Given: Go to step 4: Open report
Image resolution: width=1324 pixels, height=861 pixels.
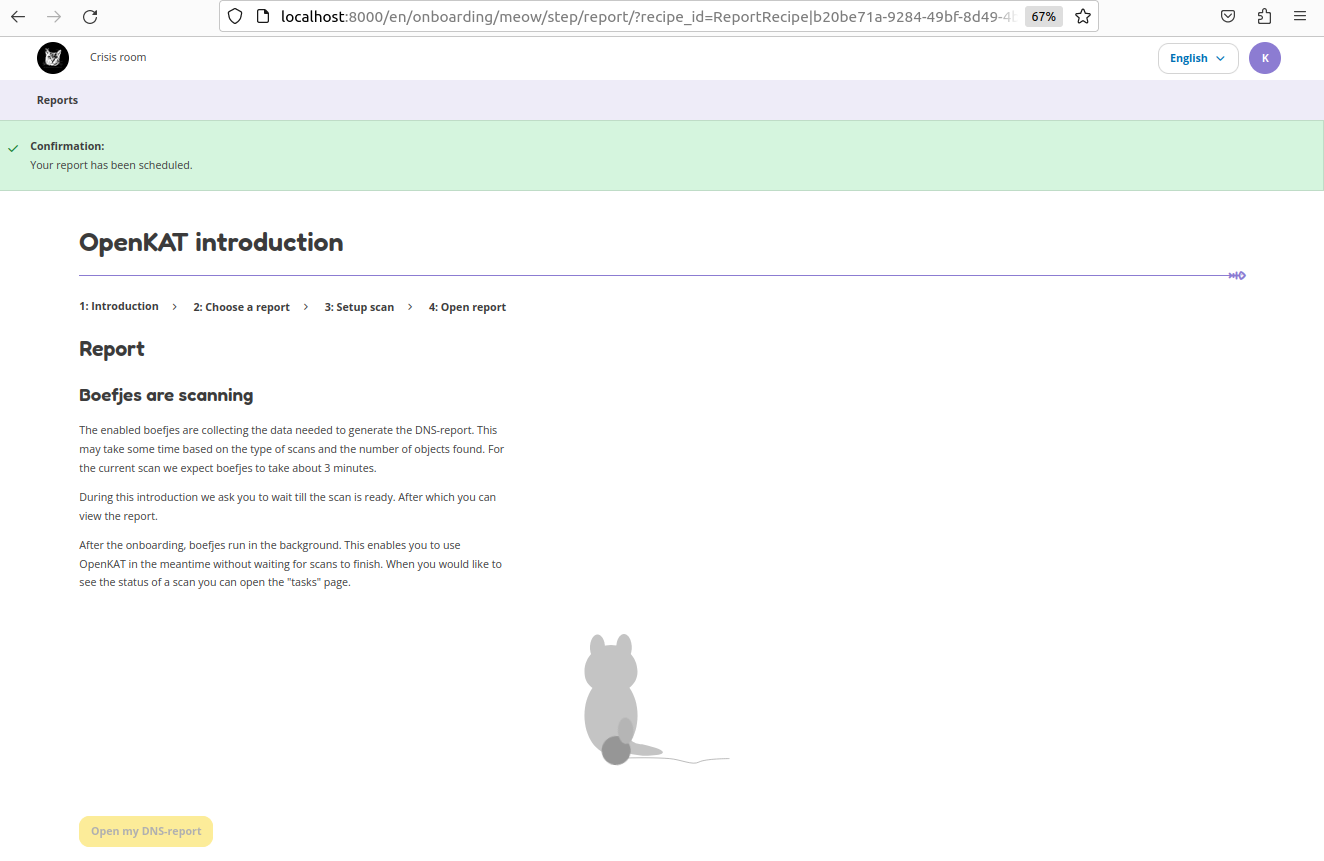Looking at the screenshot, I should point(467,307).
